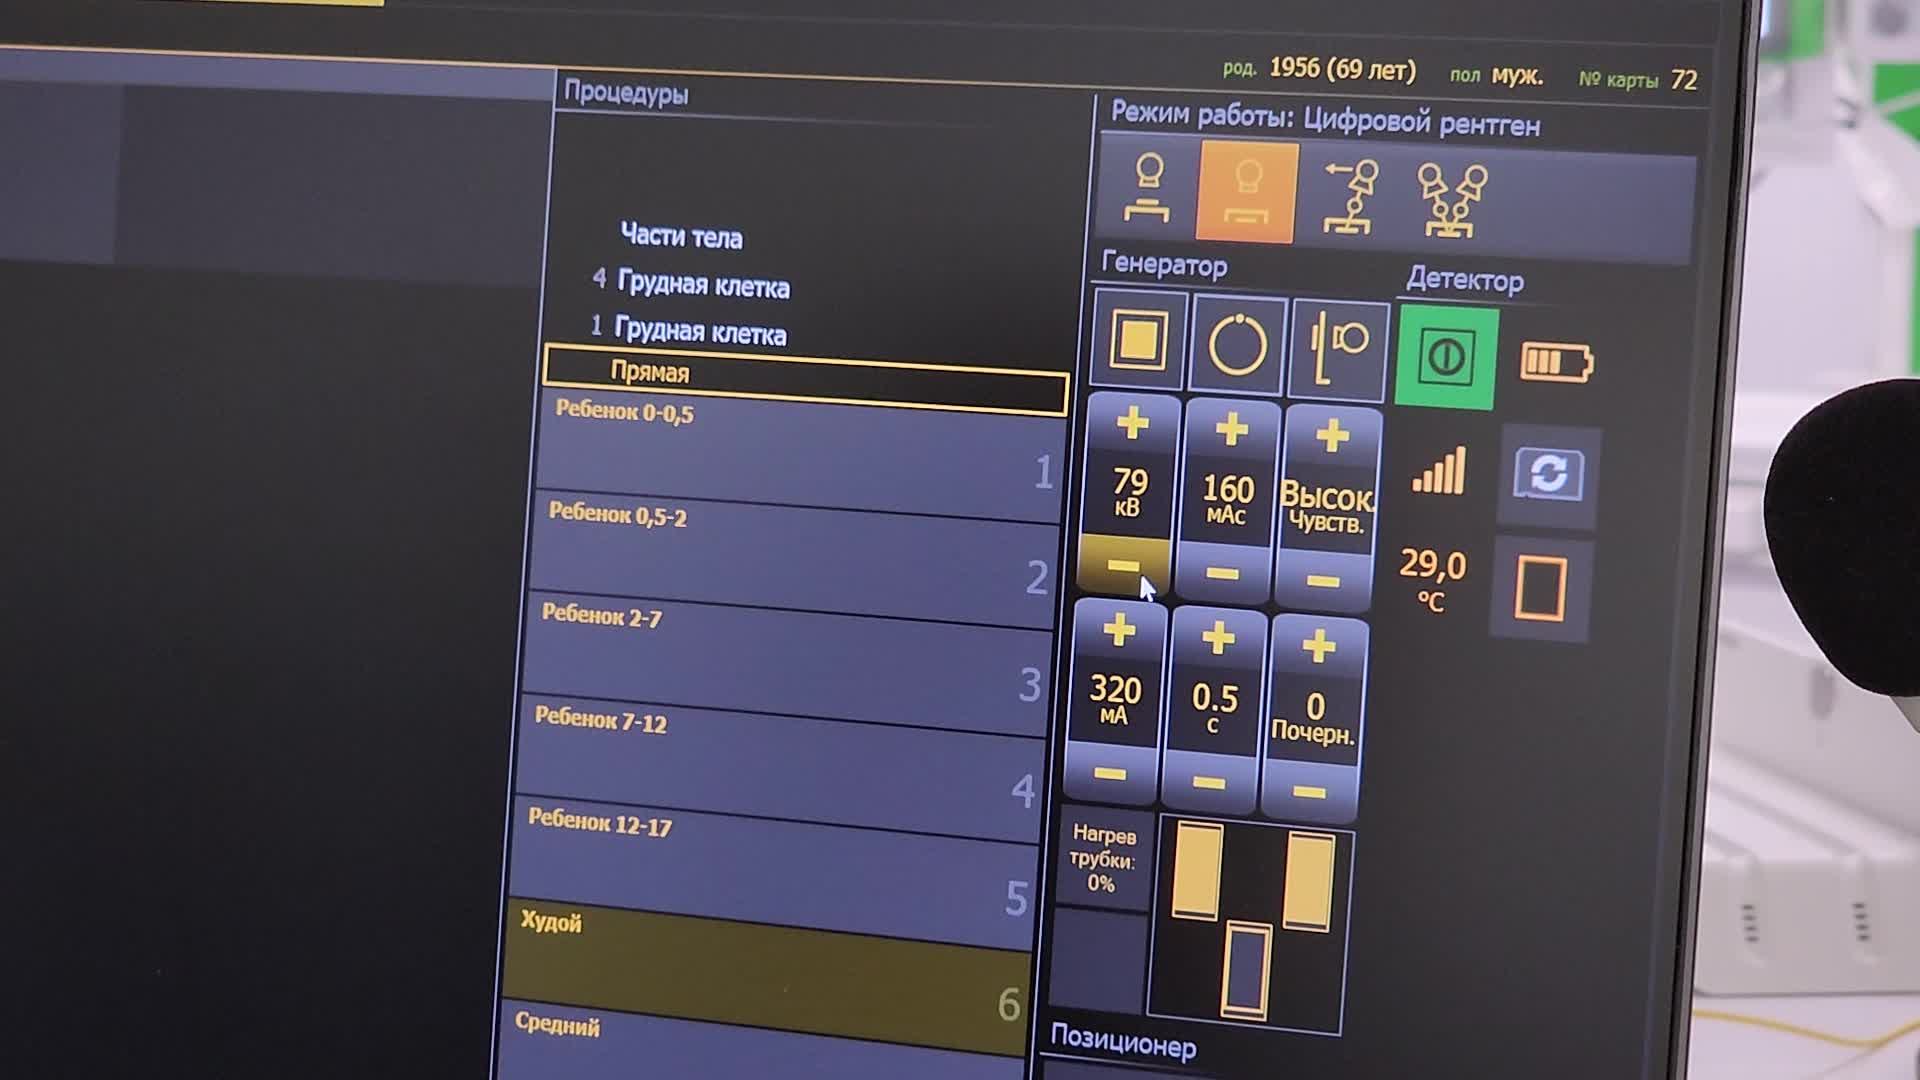1920x1080 pixels.
Task: Click the circular rotation icon under Генератор
Action: click(1238, 346)
